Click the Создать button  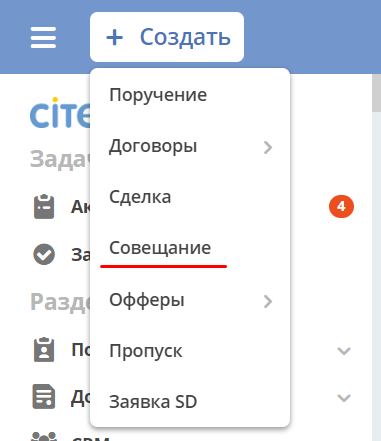click(x=167, y=37)
